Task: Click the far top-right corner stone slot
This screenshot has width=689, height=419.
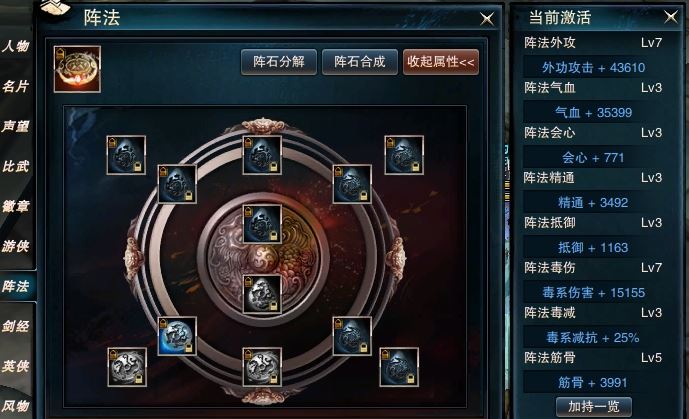Action: [404, 155]
